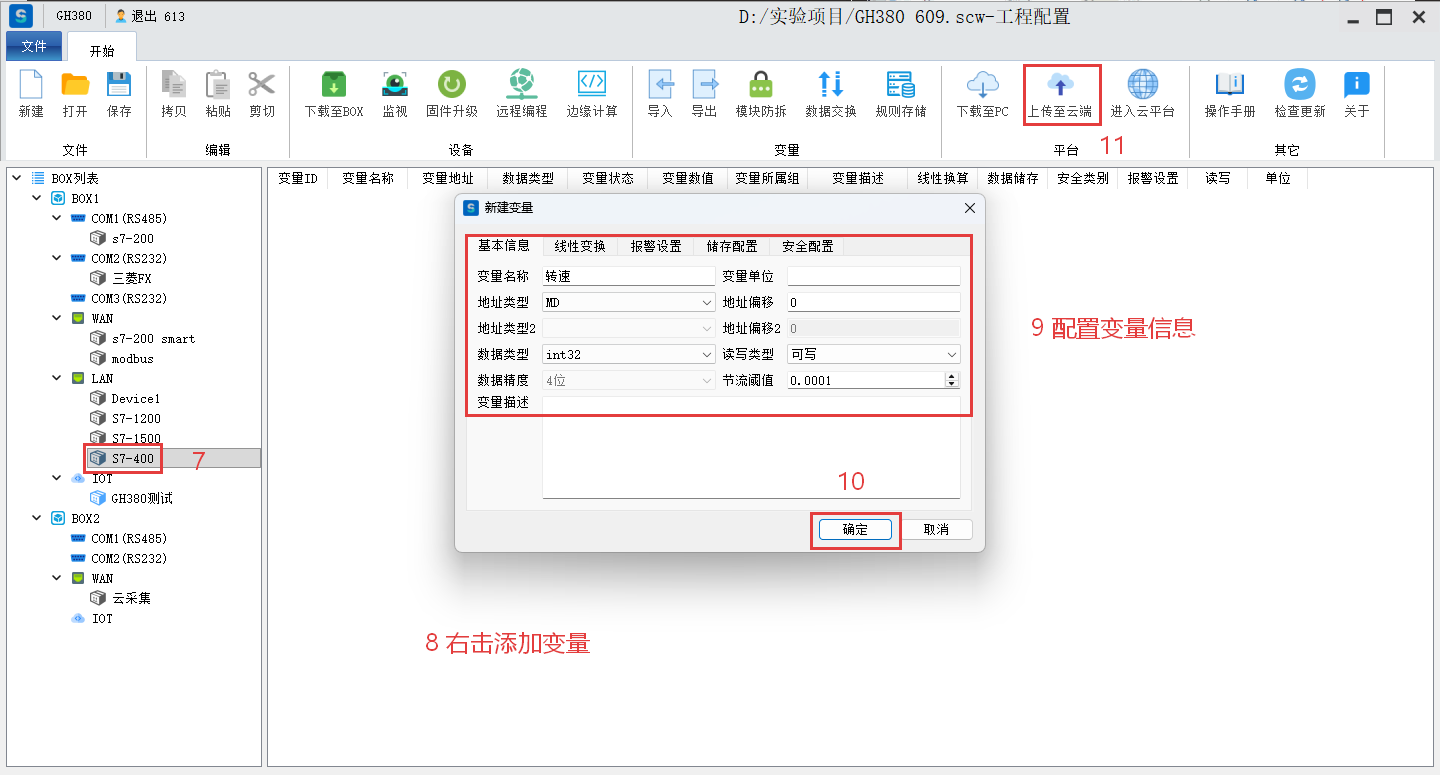1440x775 pixels.
Task: Collapse the WAN node under BOX2
Action: 56,578
